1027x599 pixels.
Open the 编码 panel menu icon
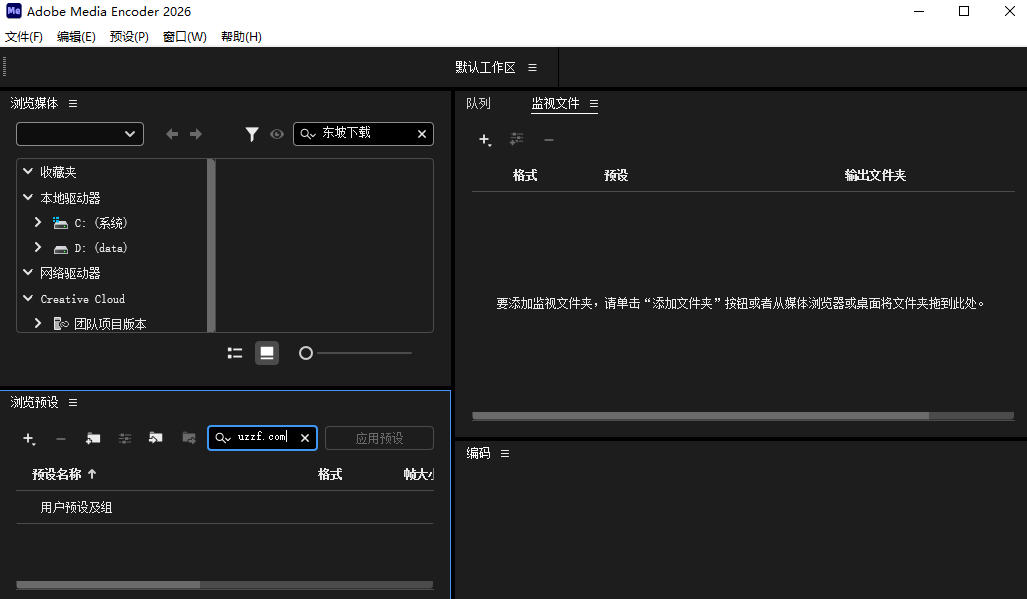[504, 453]
